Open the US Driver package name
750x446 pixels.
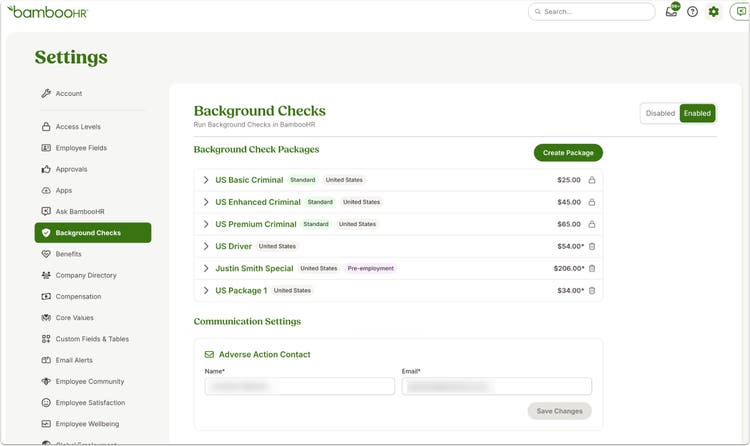(233, 246)
